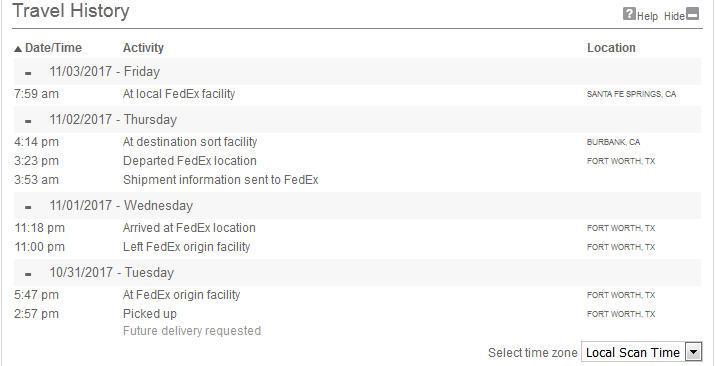Click the Help question mark icon
This screenshot has height=366, width=715.
tap(629, 14)
